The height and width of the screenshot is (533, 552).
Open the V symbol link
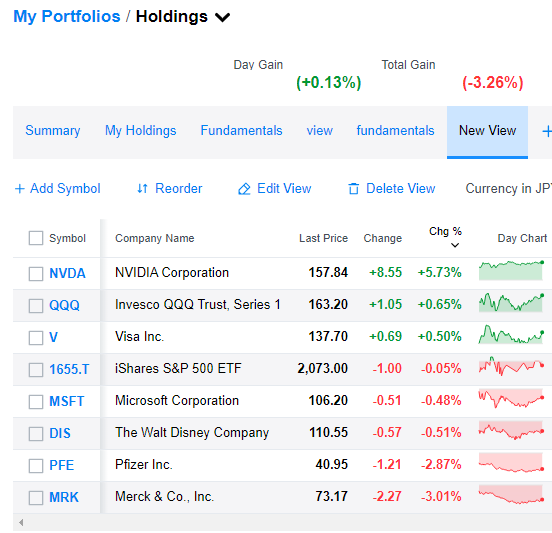[x=54, y=338]
